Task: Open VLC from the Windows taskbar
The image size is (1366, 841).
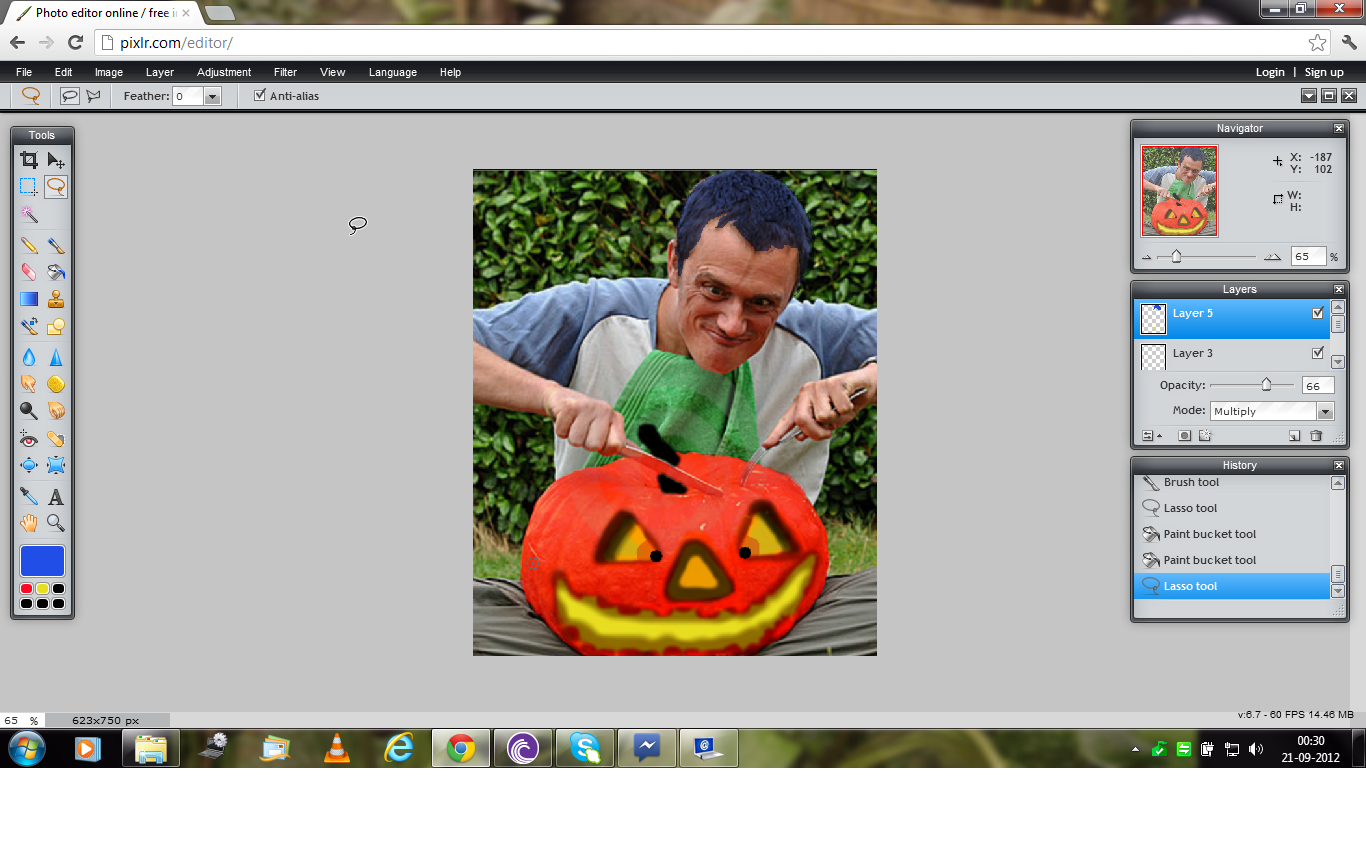Action: point(337,748)
